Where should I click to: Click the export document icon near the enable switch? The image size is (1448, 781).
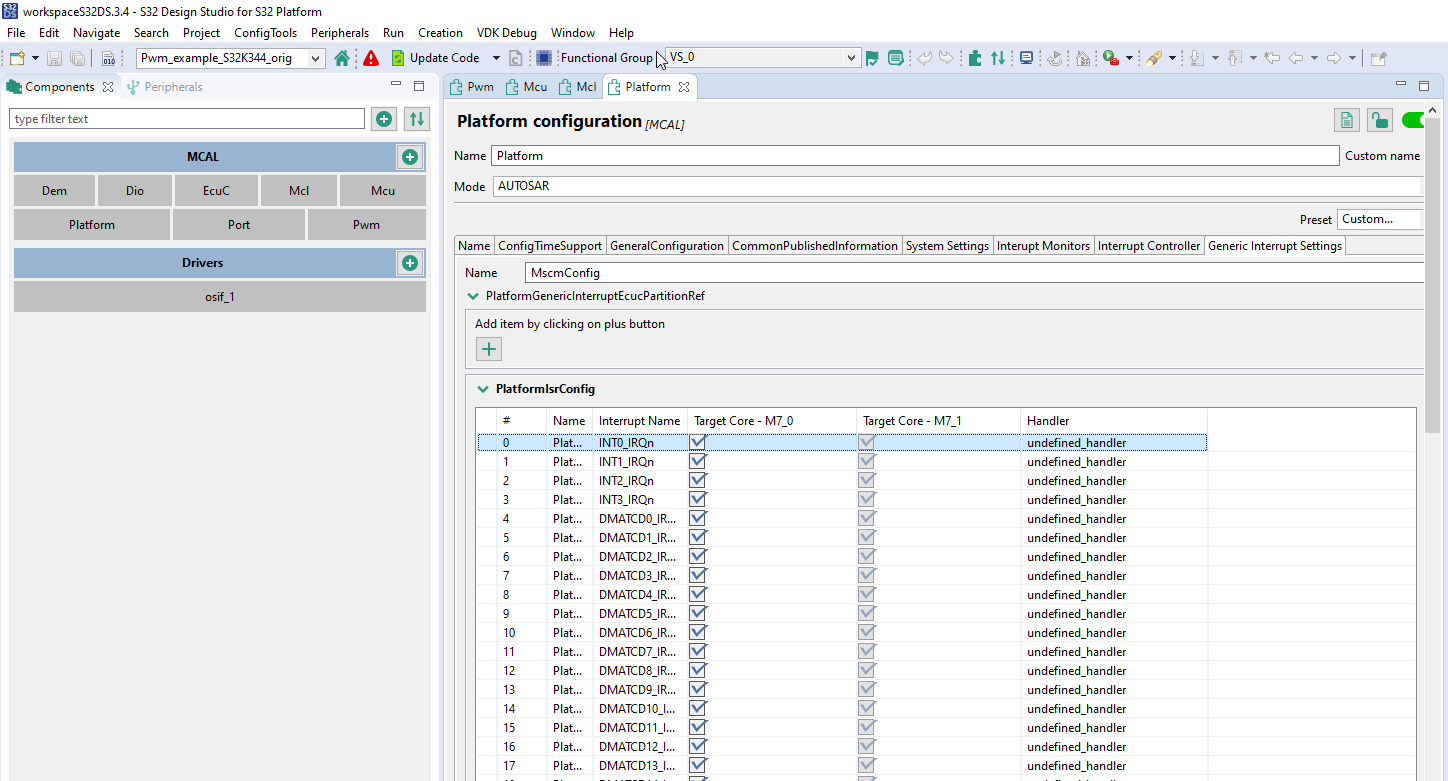tap(1346, 119)
